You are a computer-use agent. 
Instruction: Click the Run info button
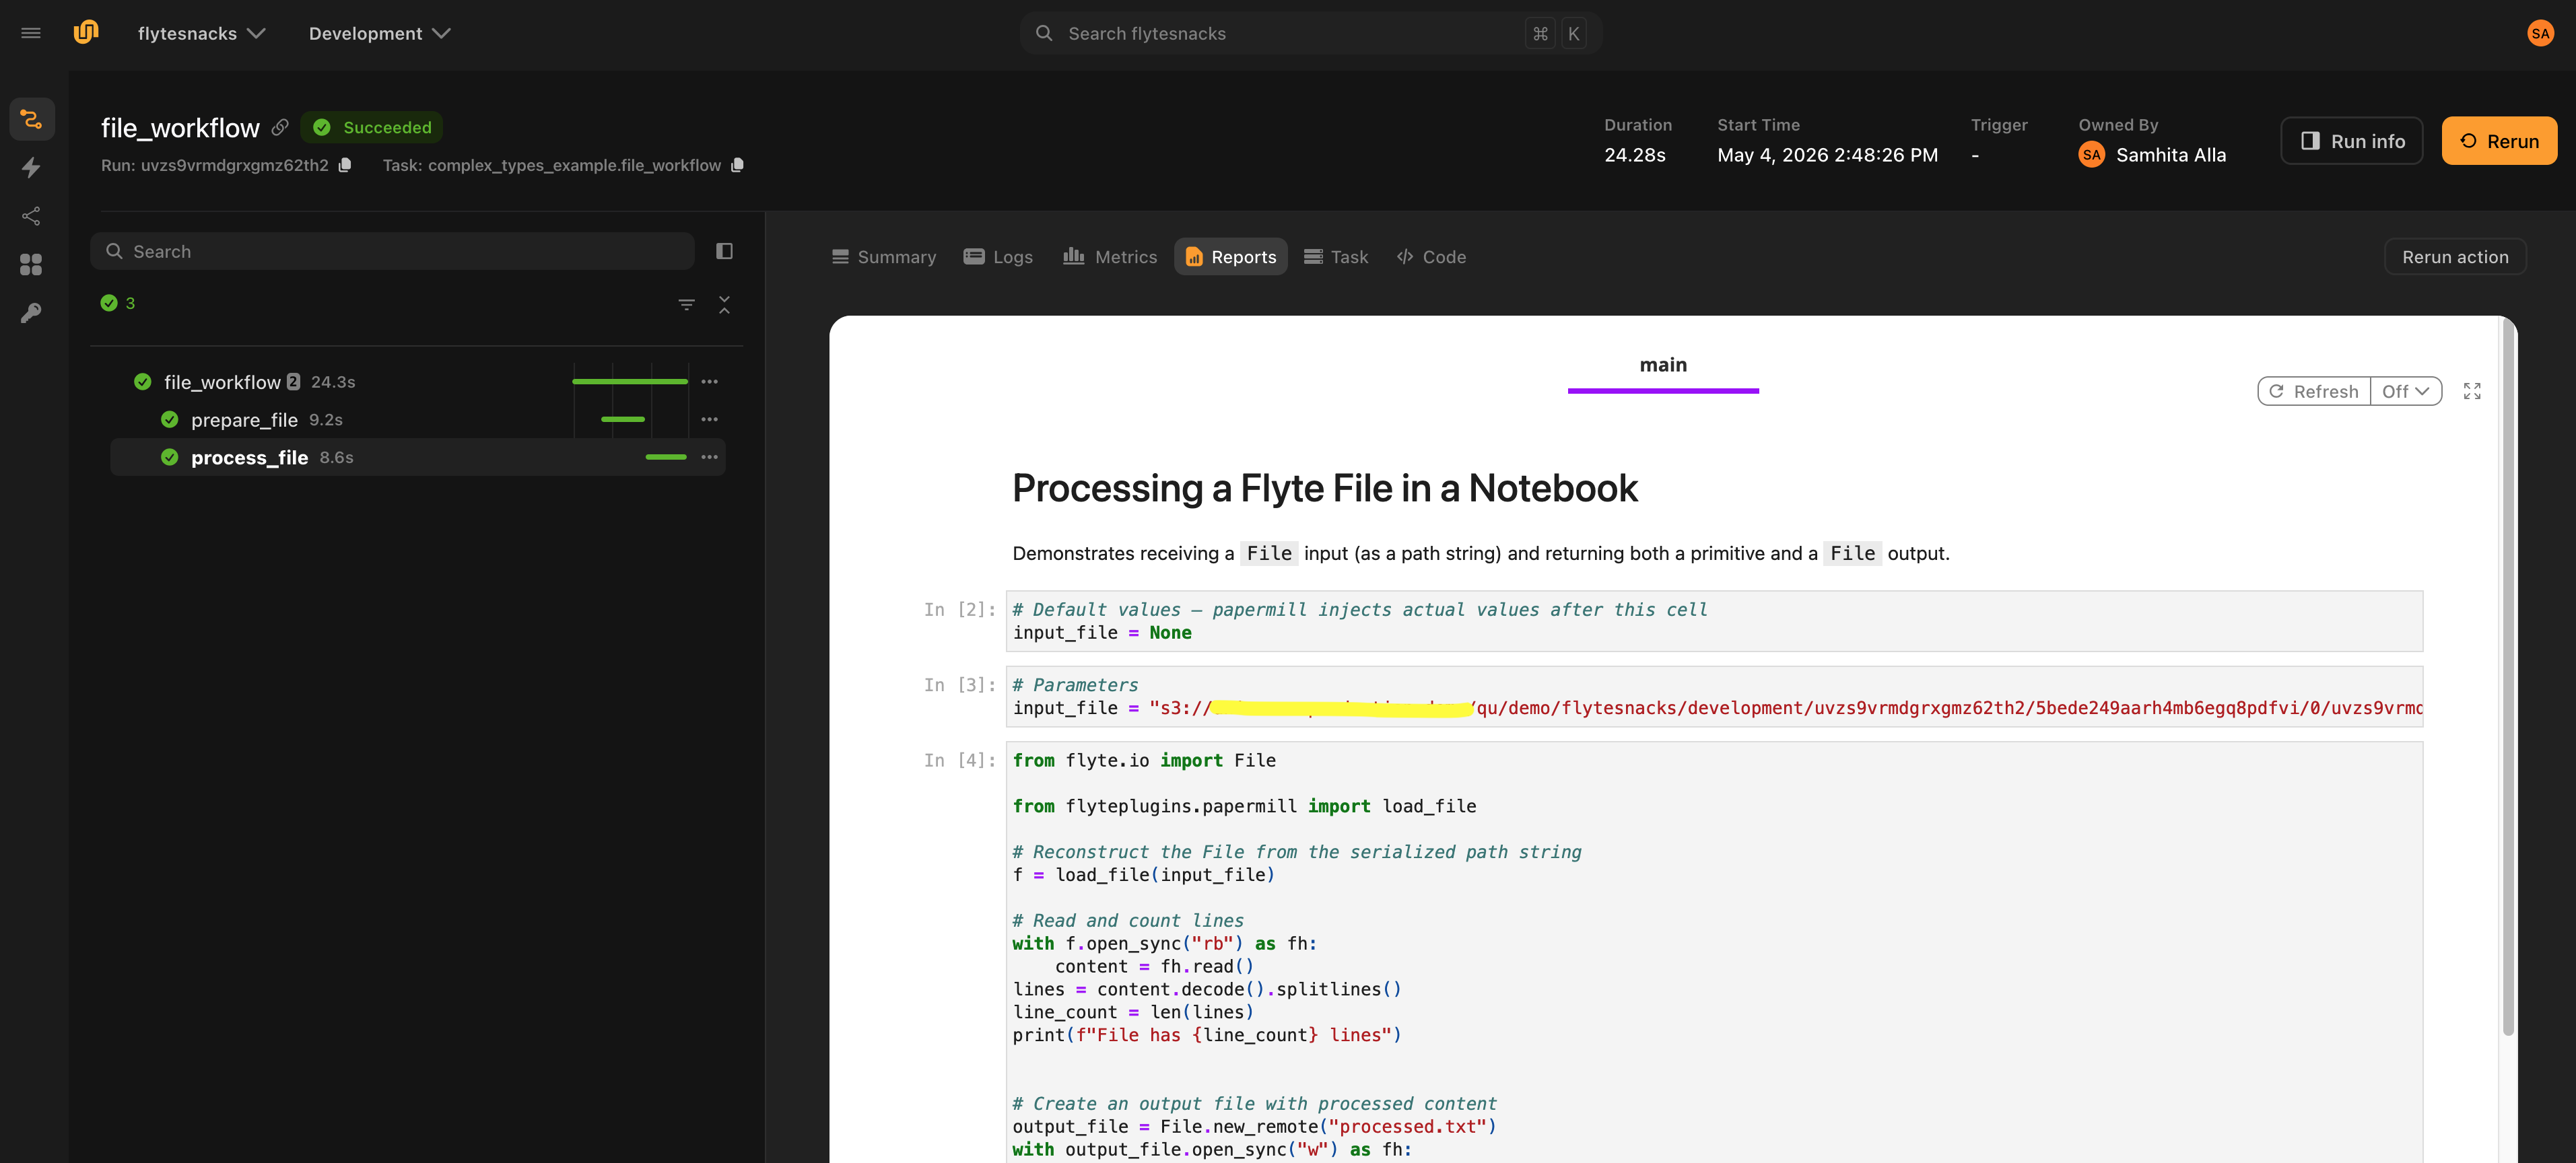click(2351, 141)
